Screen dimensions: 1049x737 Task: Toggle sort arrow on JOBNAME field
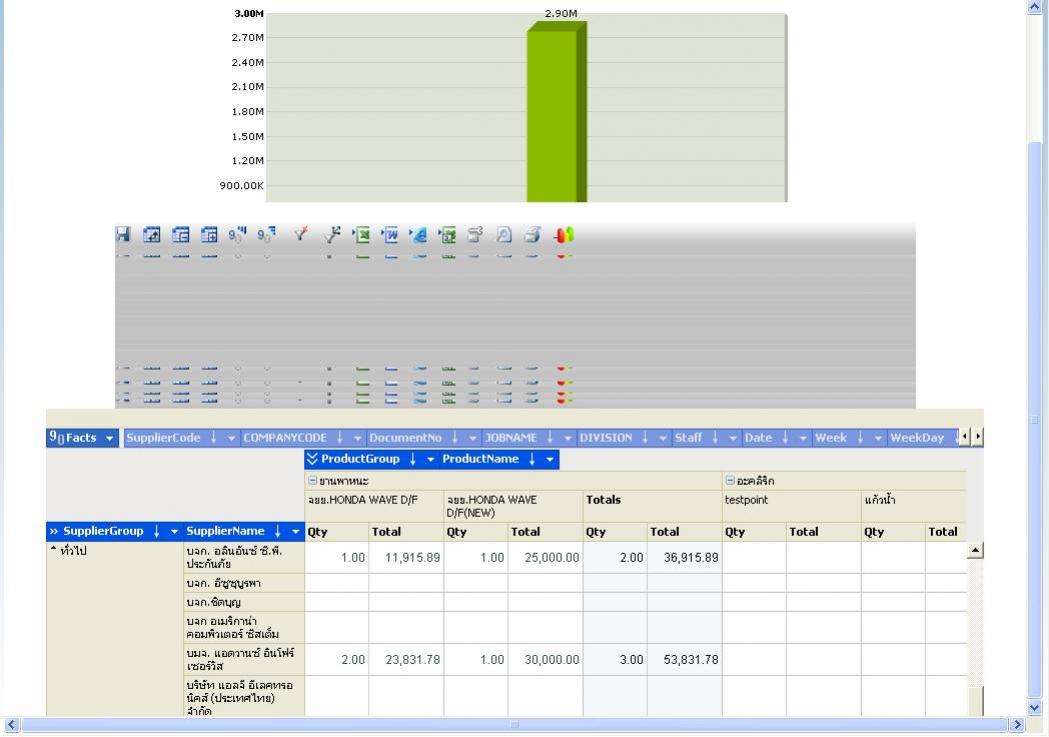[x=550, y=437]
